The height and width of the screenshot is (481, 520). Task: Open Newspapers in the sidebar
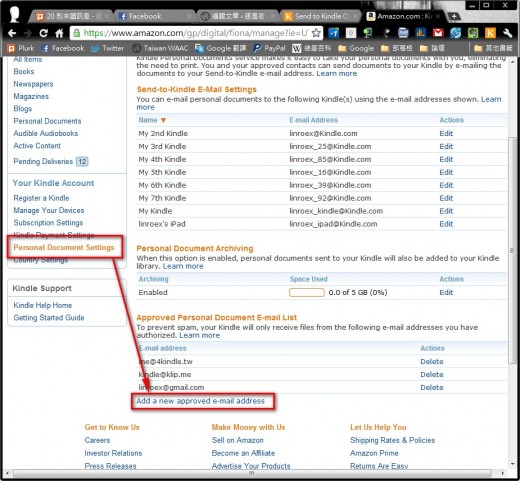tap(33, 84)
